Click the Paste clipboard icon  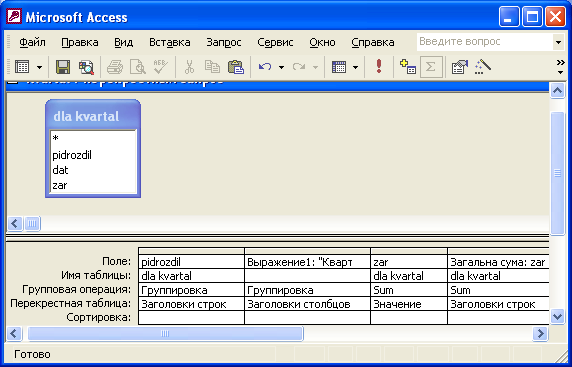pyautogui.click(x=236, y=67)
